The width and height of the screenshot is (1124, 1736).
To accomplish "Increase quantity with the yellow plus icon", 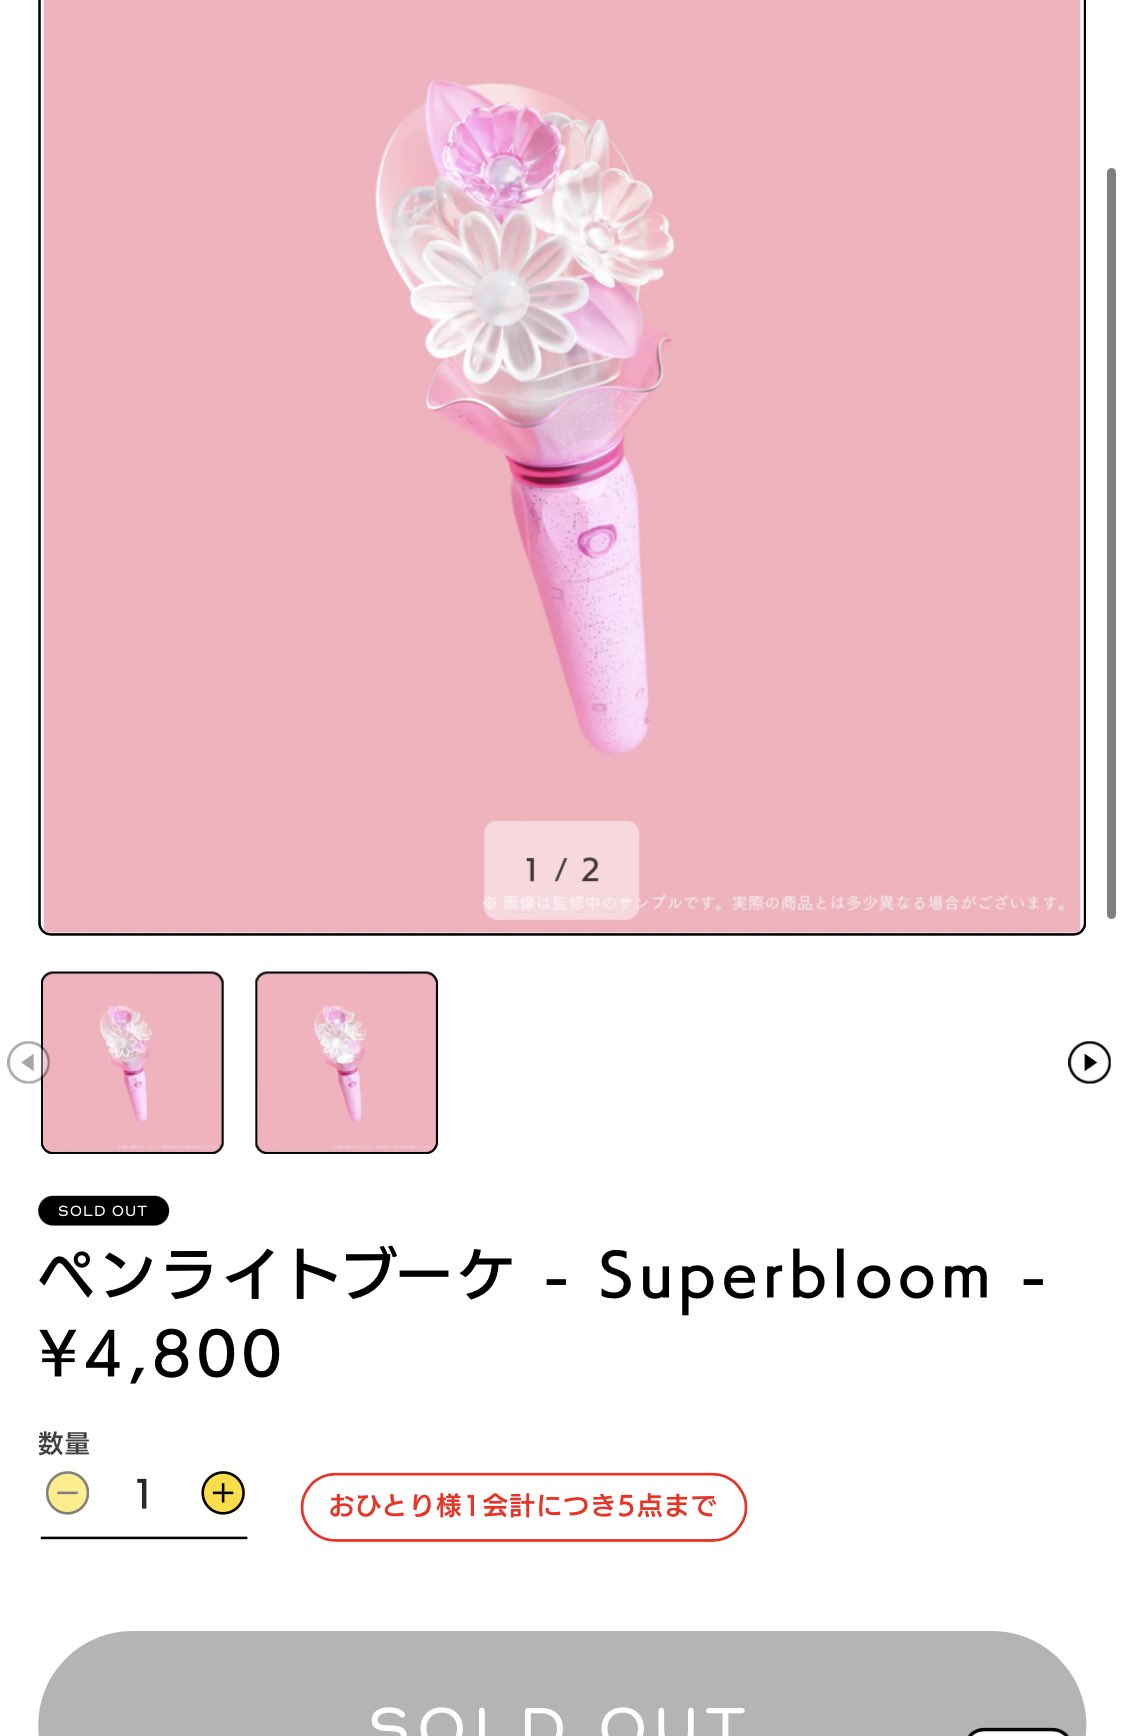I will click(x=223, y=1493).
